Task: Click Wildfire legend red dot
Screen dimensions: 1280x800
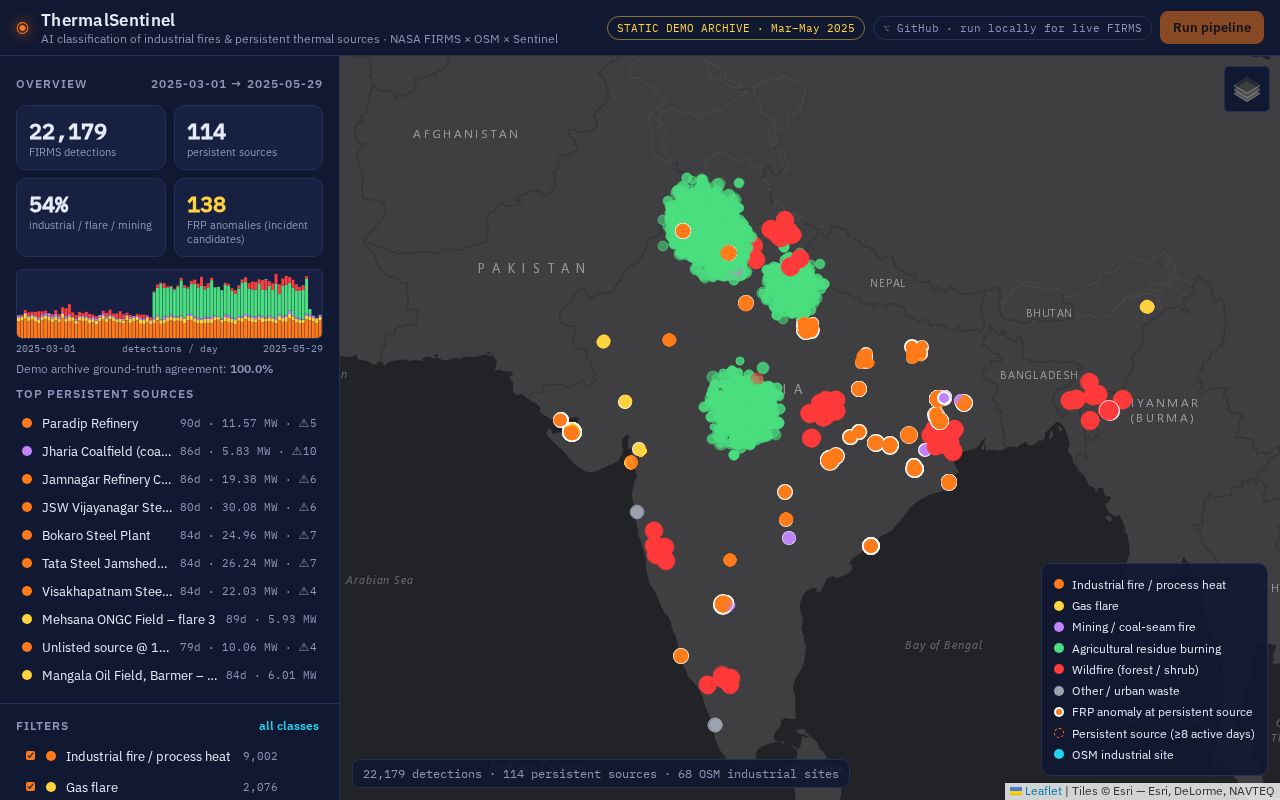Action: [1059, 670]
